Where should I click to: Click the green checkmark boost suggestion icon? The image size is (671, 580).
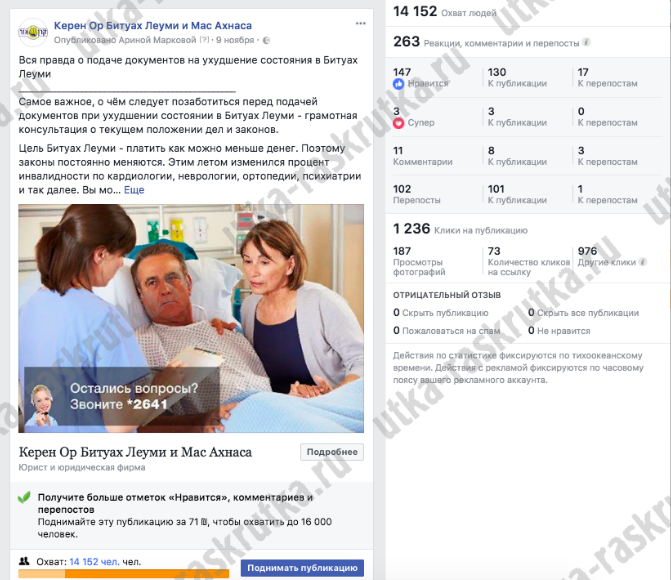pyautogui.click(x=24, y=497)
